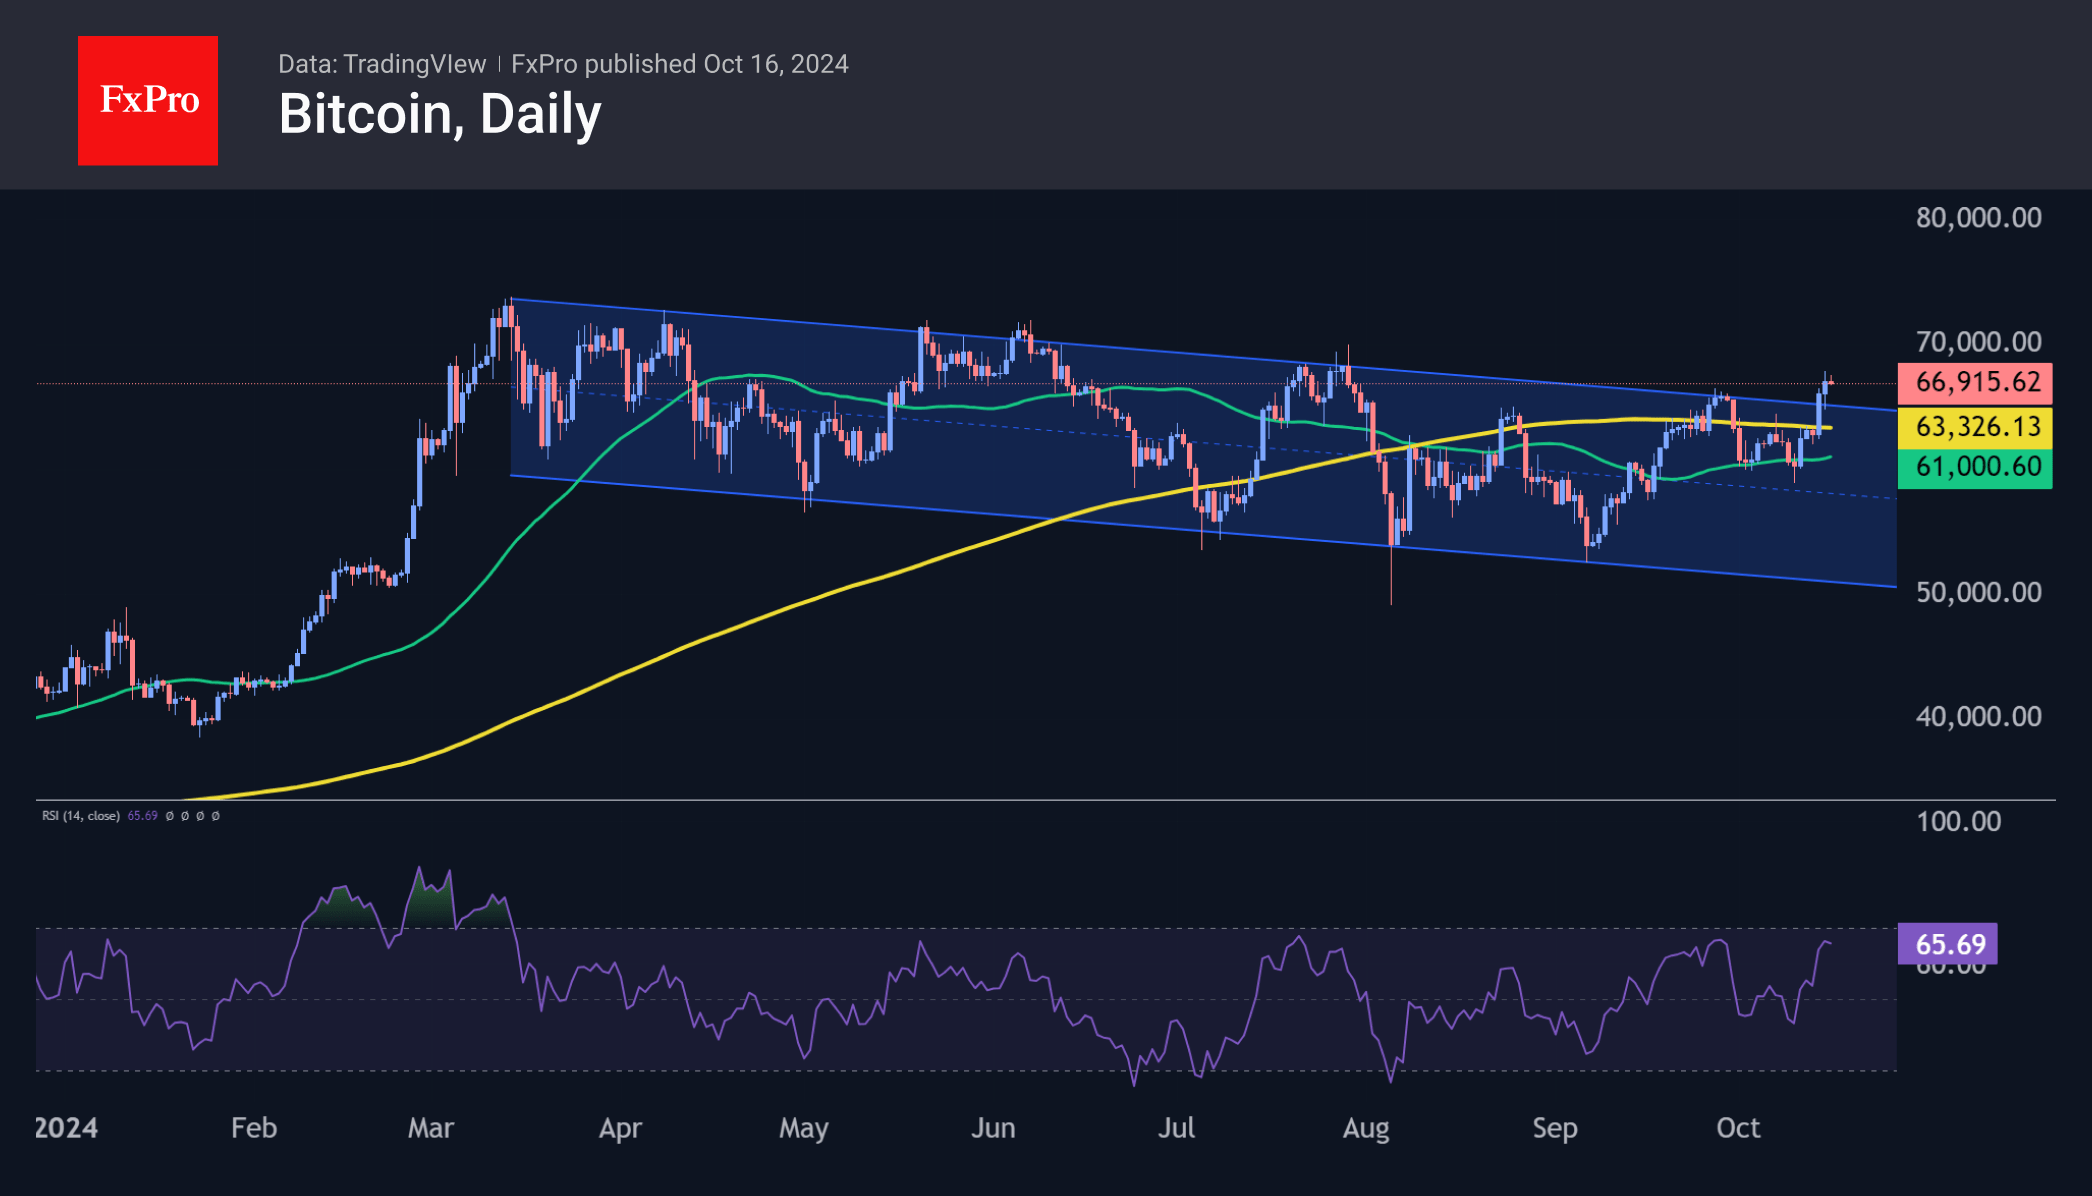Select the Aug label on time axis
The width and height of the screenshot is (2092, 1196).
pyautogui.click(x=1365, y=1128)
